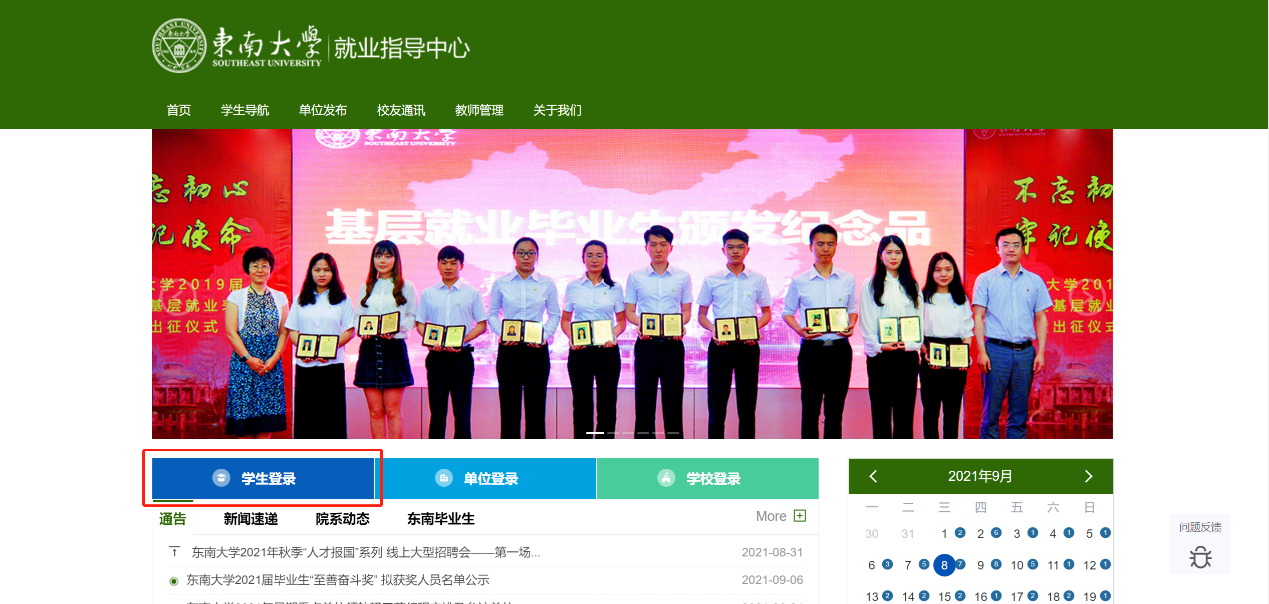Click the Southeast University circular seal logo

(180, 45)
